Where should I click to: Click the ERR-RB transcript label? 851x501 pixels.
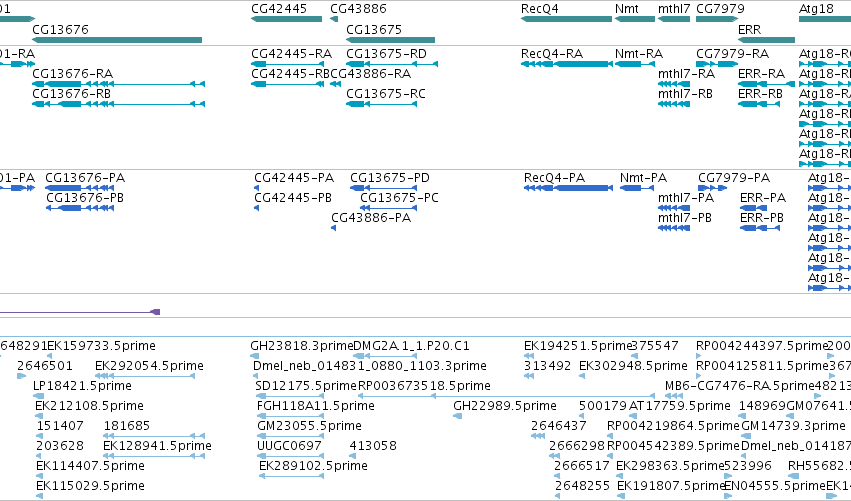point(760,94)
